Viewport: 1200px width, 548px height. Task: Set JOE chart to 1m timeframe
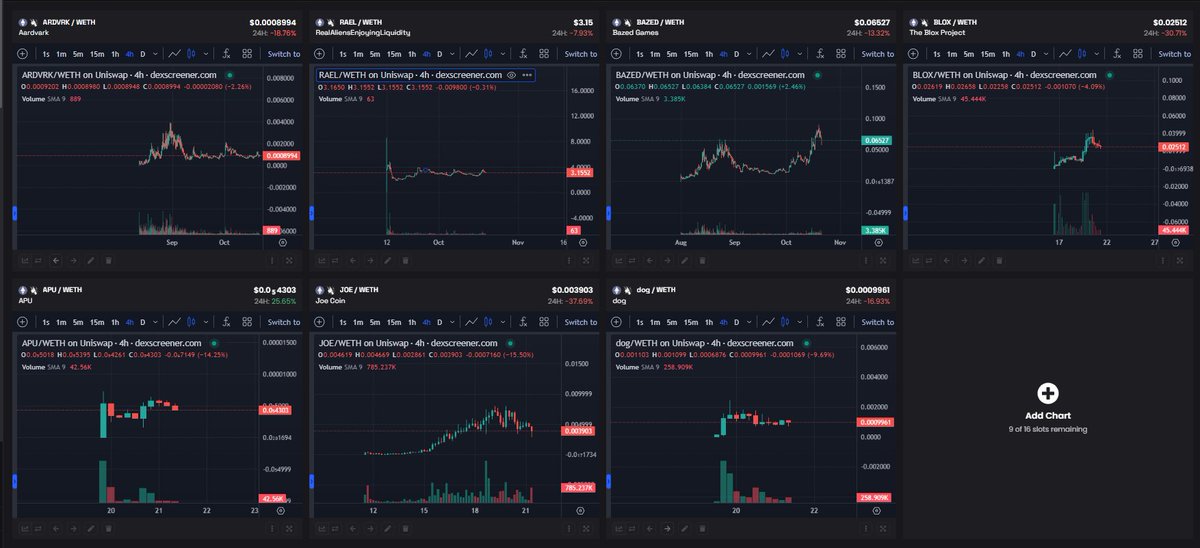[358, 322]
